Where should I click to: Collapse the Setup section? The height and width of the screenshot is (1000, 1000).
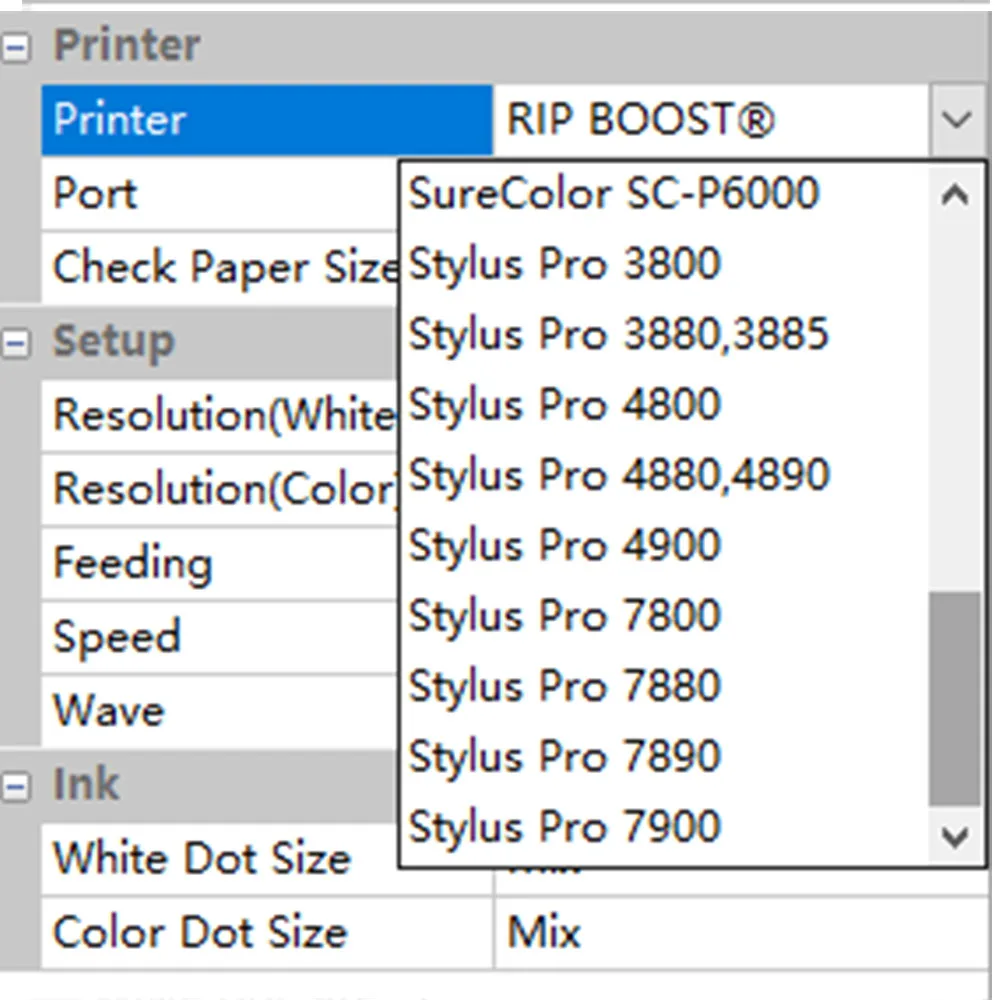(x=15, y=344)
